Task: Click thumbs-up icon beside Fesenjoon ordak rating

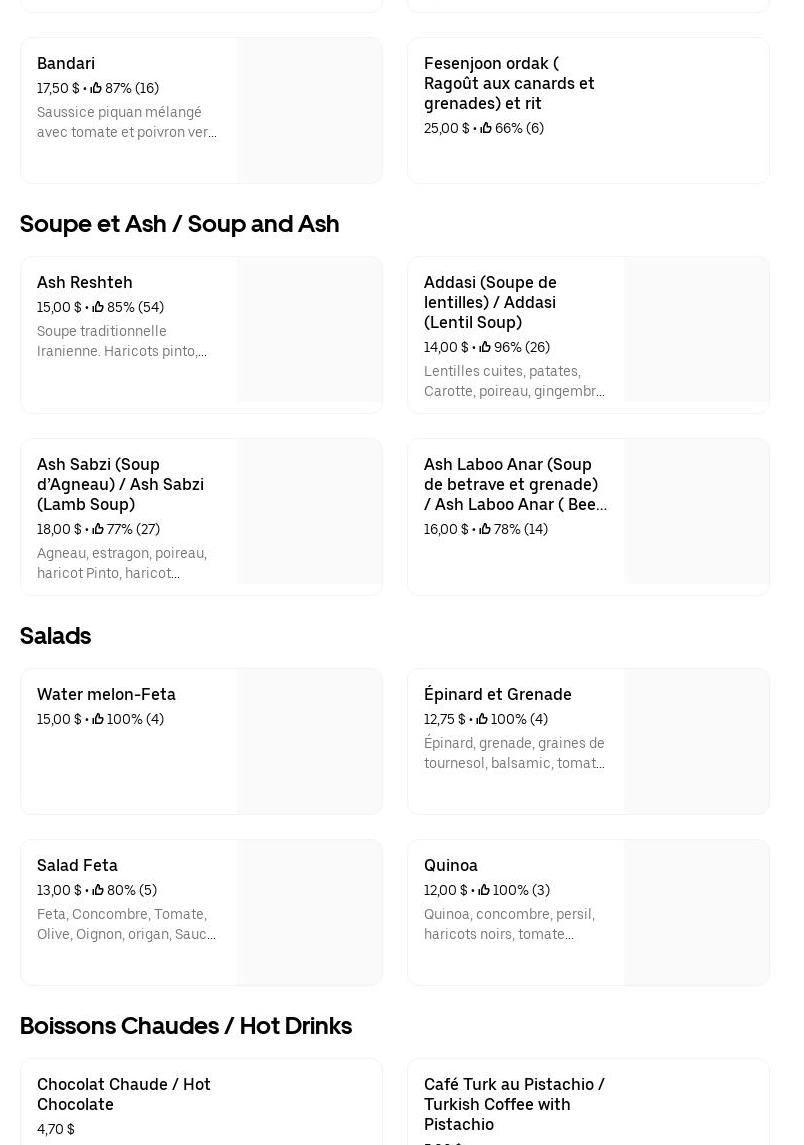Action: [485, 128]
